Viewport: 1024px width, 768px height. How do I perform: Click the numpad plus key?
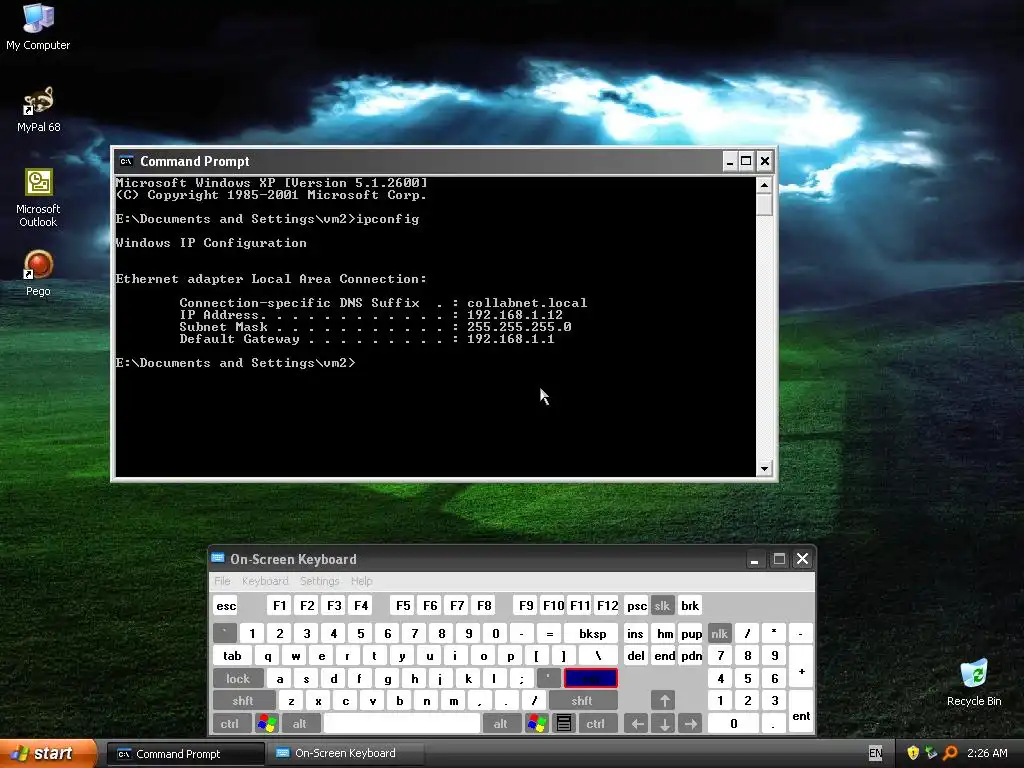pos(801,667)
